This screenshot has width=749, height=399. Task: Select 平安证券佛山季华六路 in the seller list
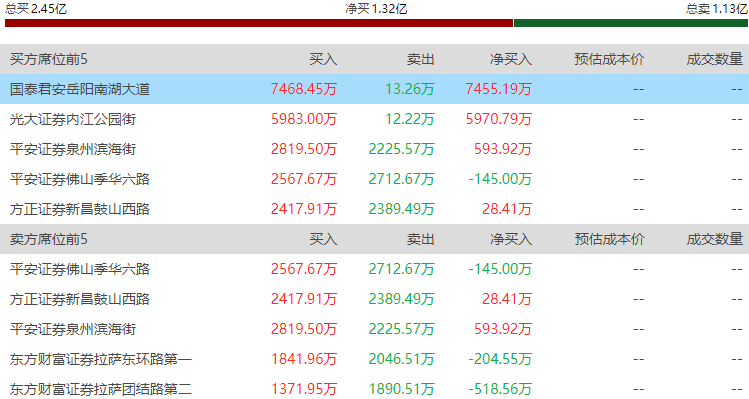pos(374,269)
